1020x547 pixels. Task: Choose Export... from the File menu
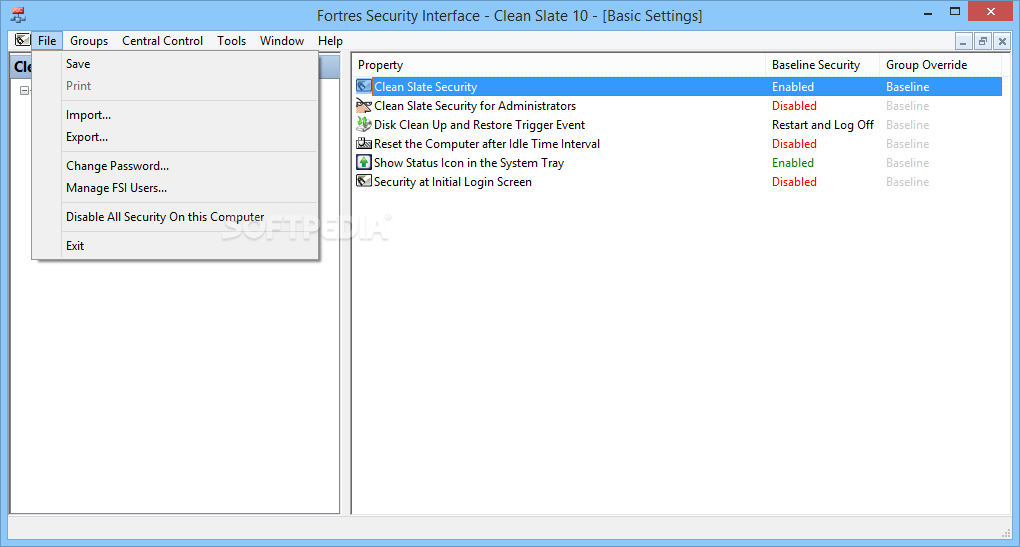pos(175,137)
